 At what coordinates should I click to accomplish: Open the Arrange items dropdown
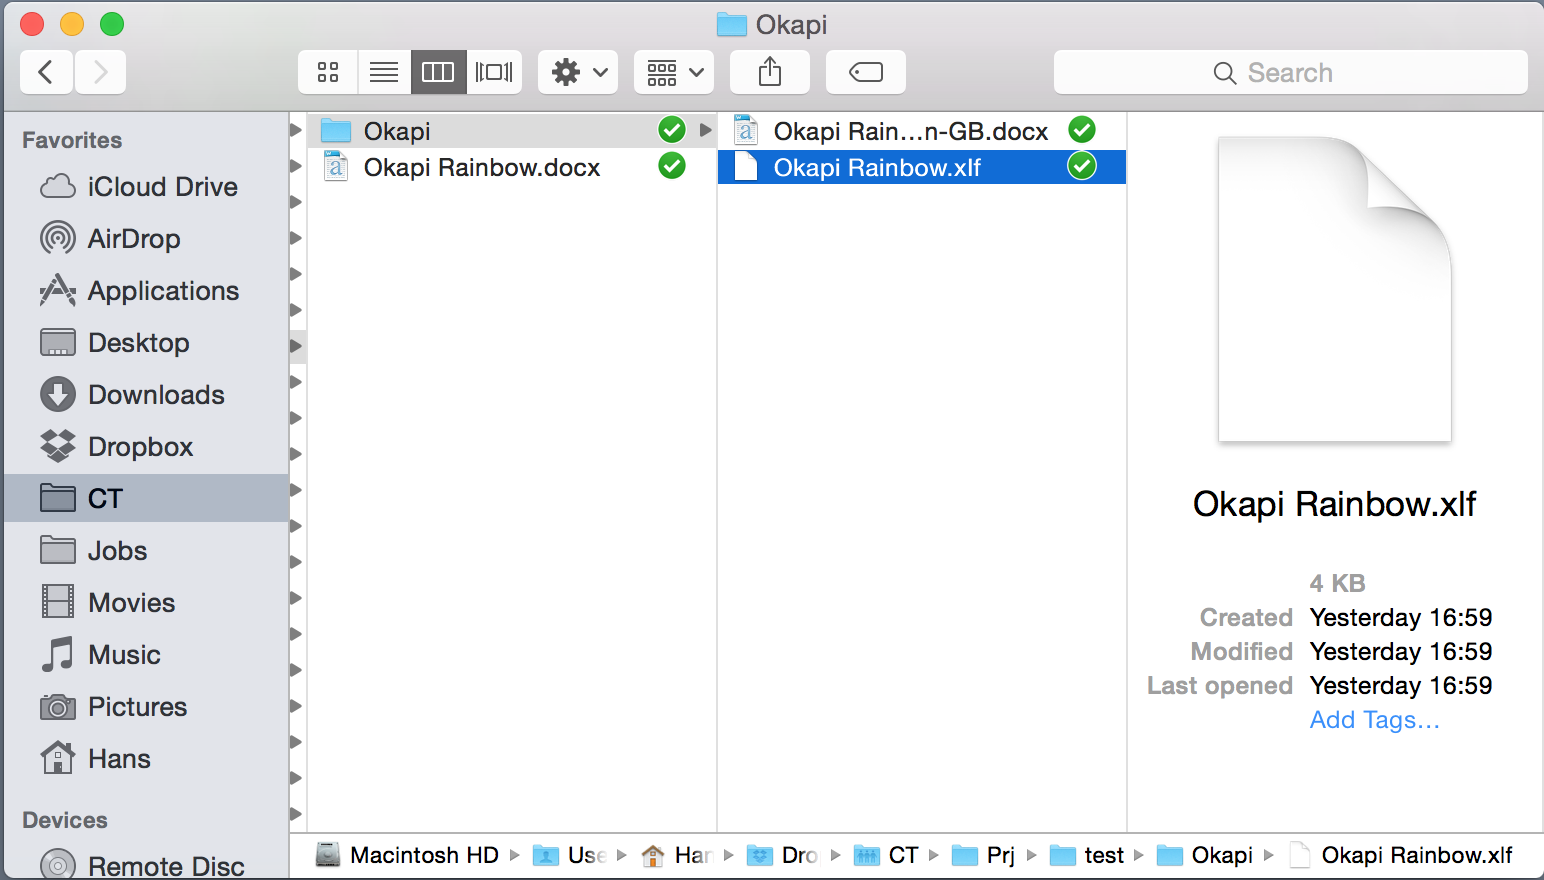pos(674,72)
